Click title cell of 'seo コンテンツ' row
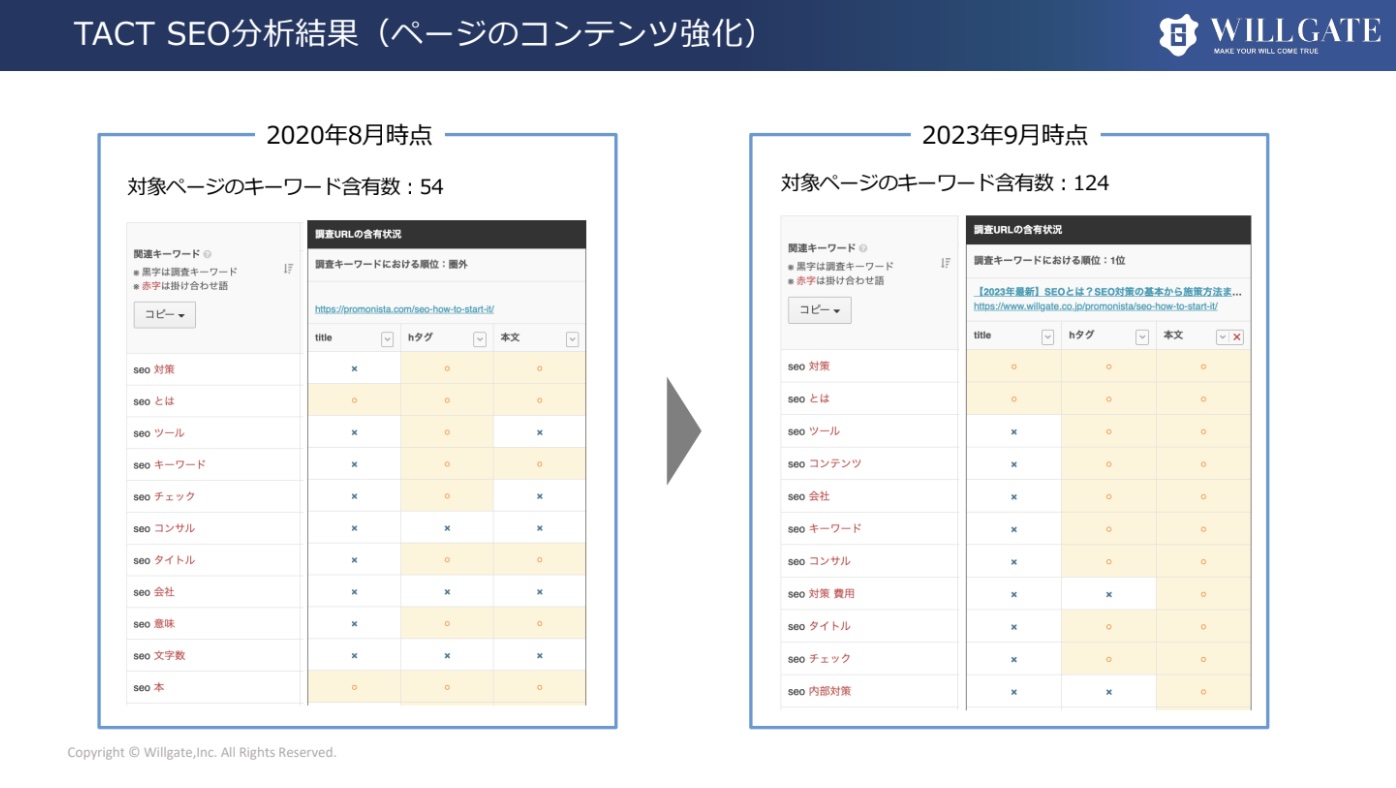 (x=1014, y=464)
